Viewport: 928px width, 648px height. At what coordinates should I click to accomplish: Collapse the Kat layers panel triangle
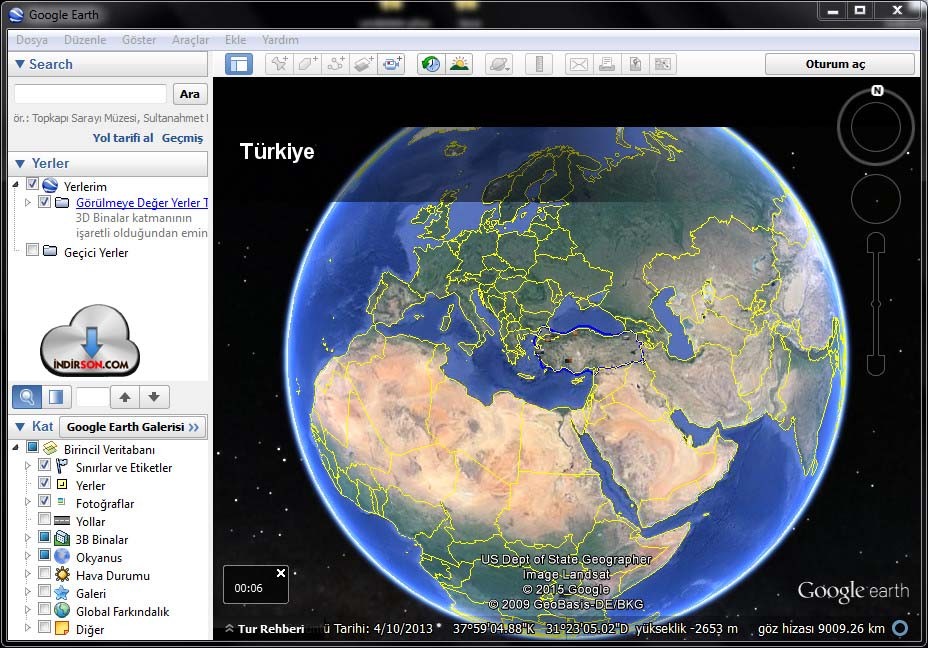[x=20, y=427]
